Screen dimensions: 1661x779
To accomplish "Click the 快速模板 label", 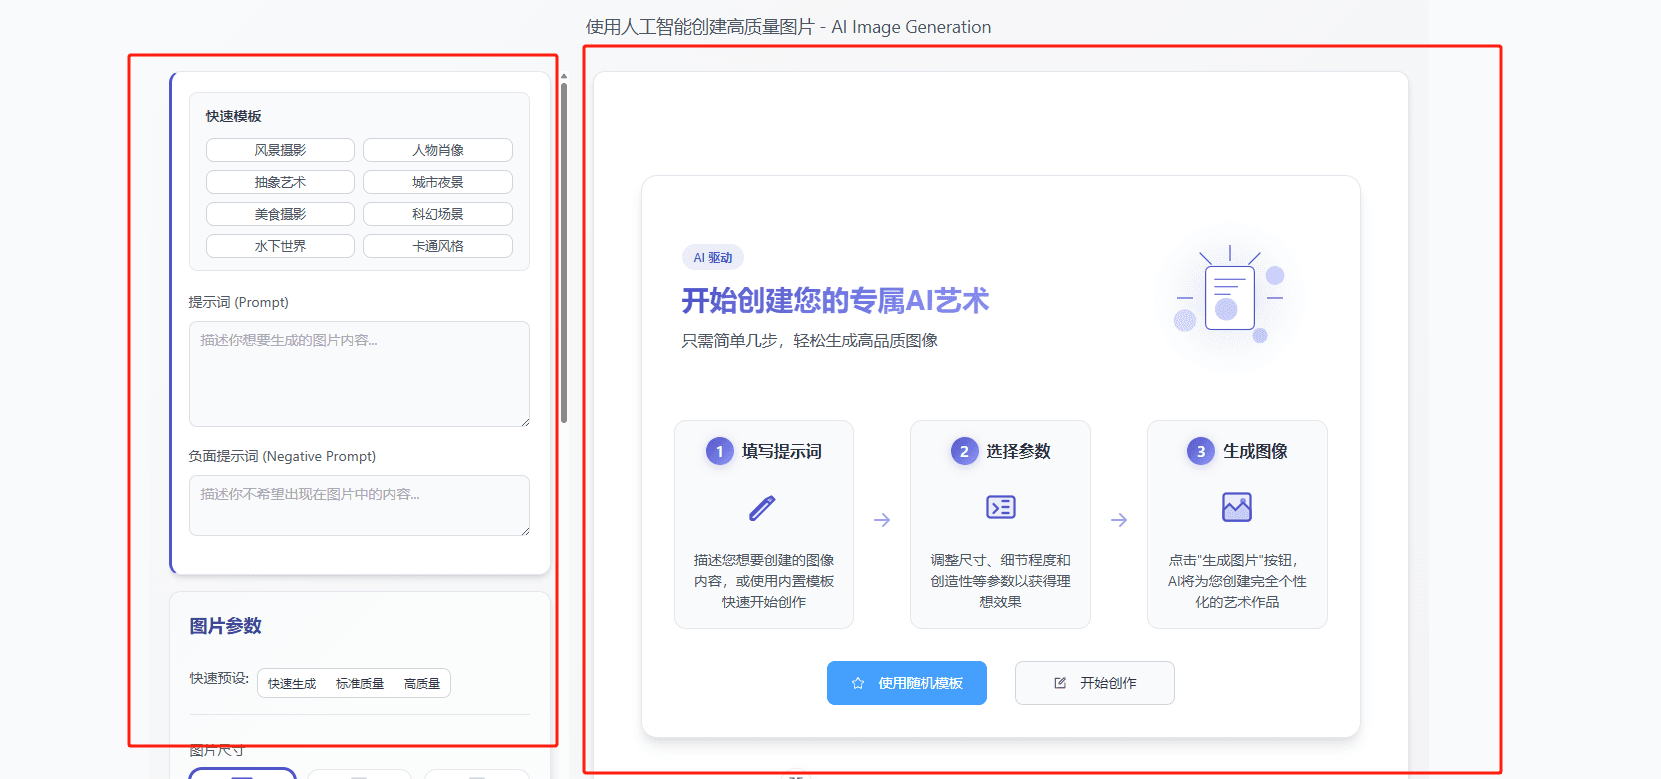I will click(x=234, y=116).
